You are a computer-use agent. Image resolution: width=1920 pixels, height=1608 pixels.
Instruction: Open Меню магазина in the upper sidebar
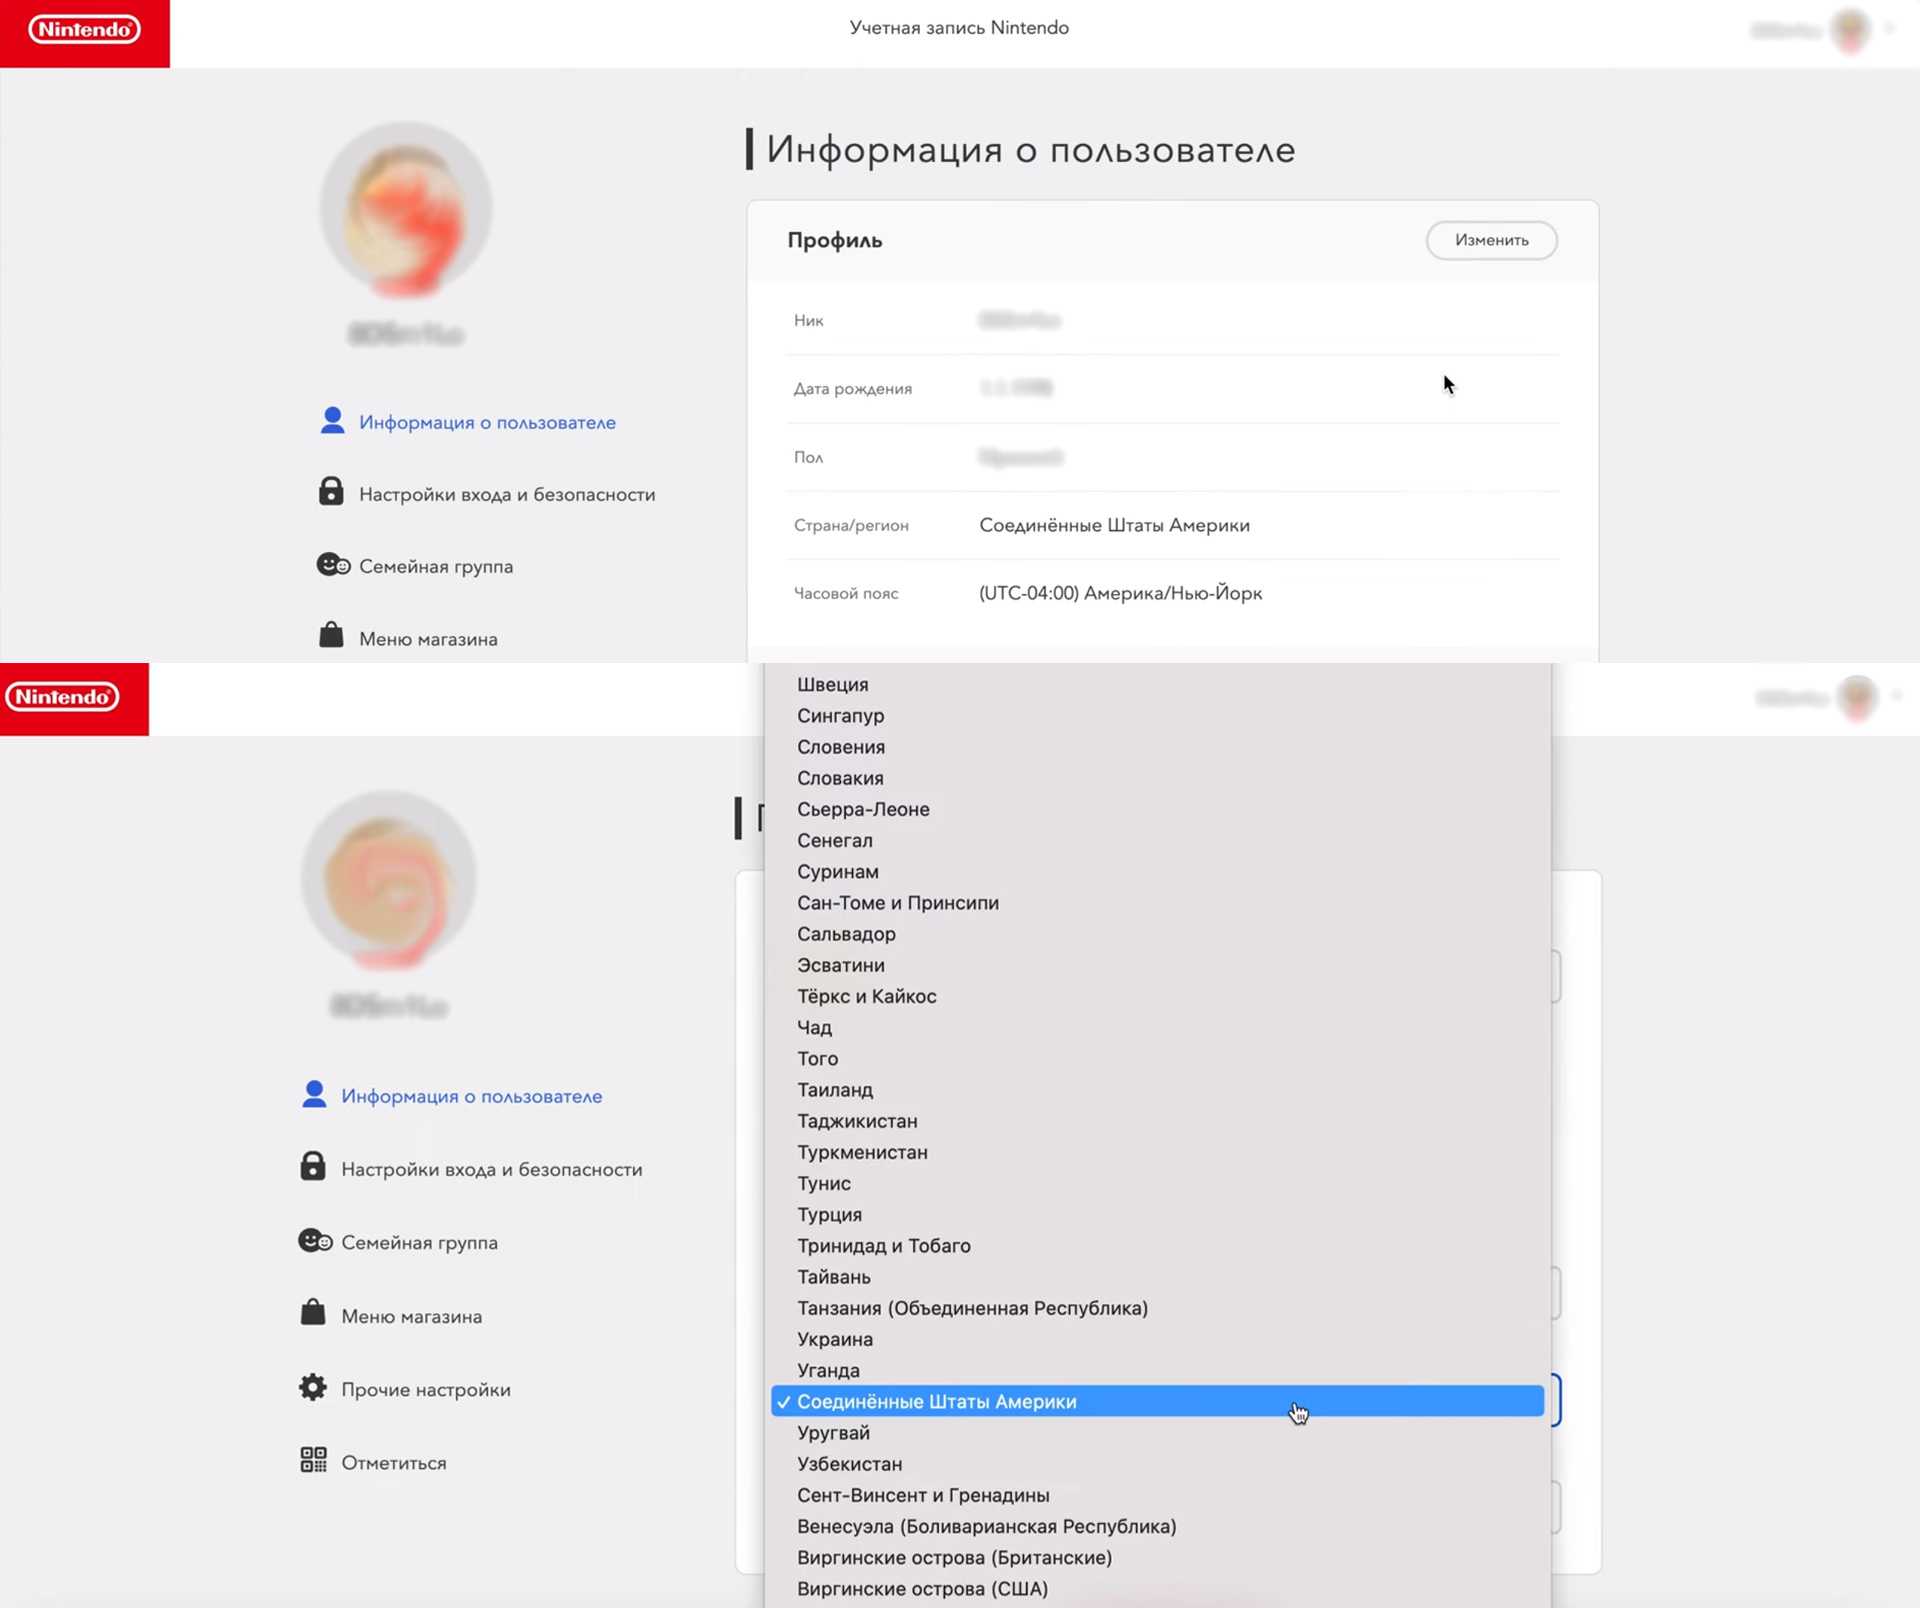point(427,639)
